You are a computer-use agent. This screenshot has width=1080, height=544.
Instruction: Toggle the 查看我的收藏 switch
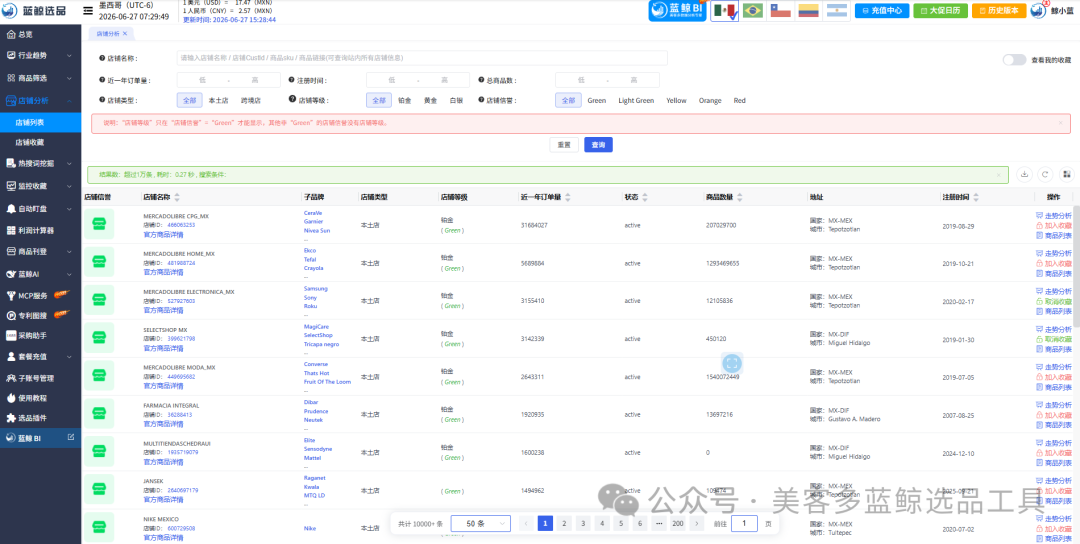[1015, 60]
